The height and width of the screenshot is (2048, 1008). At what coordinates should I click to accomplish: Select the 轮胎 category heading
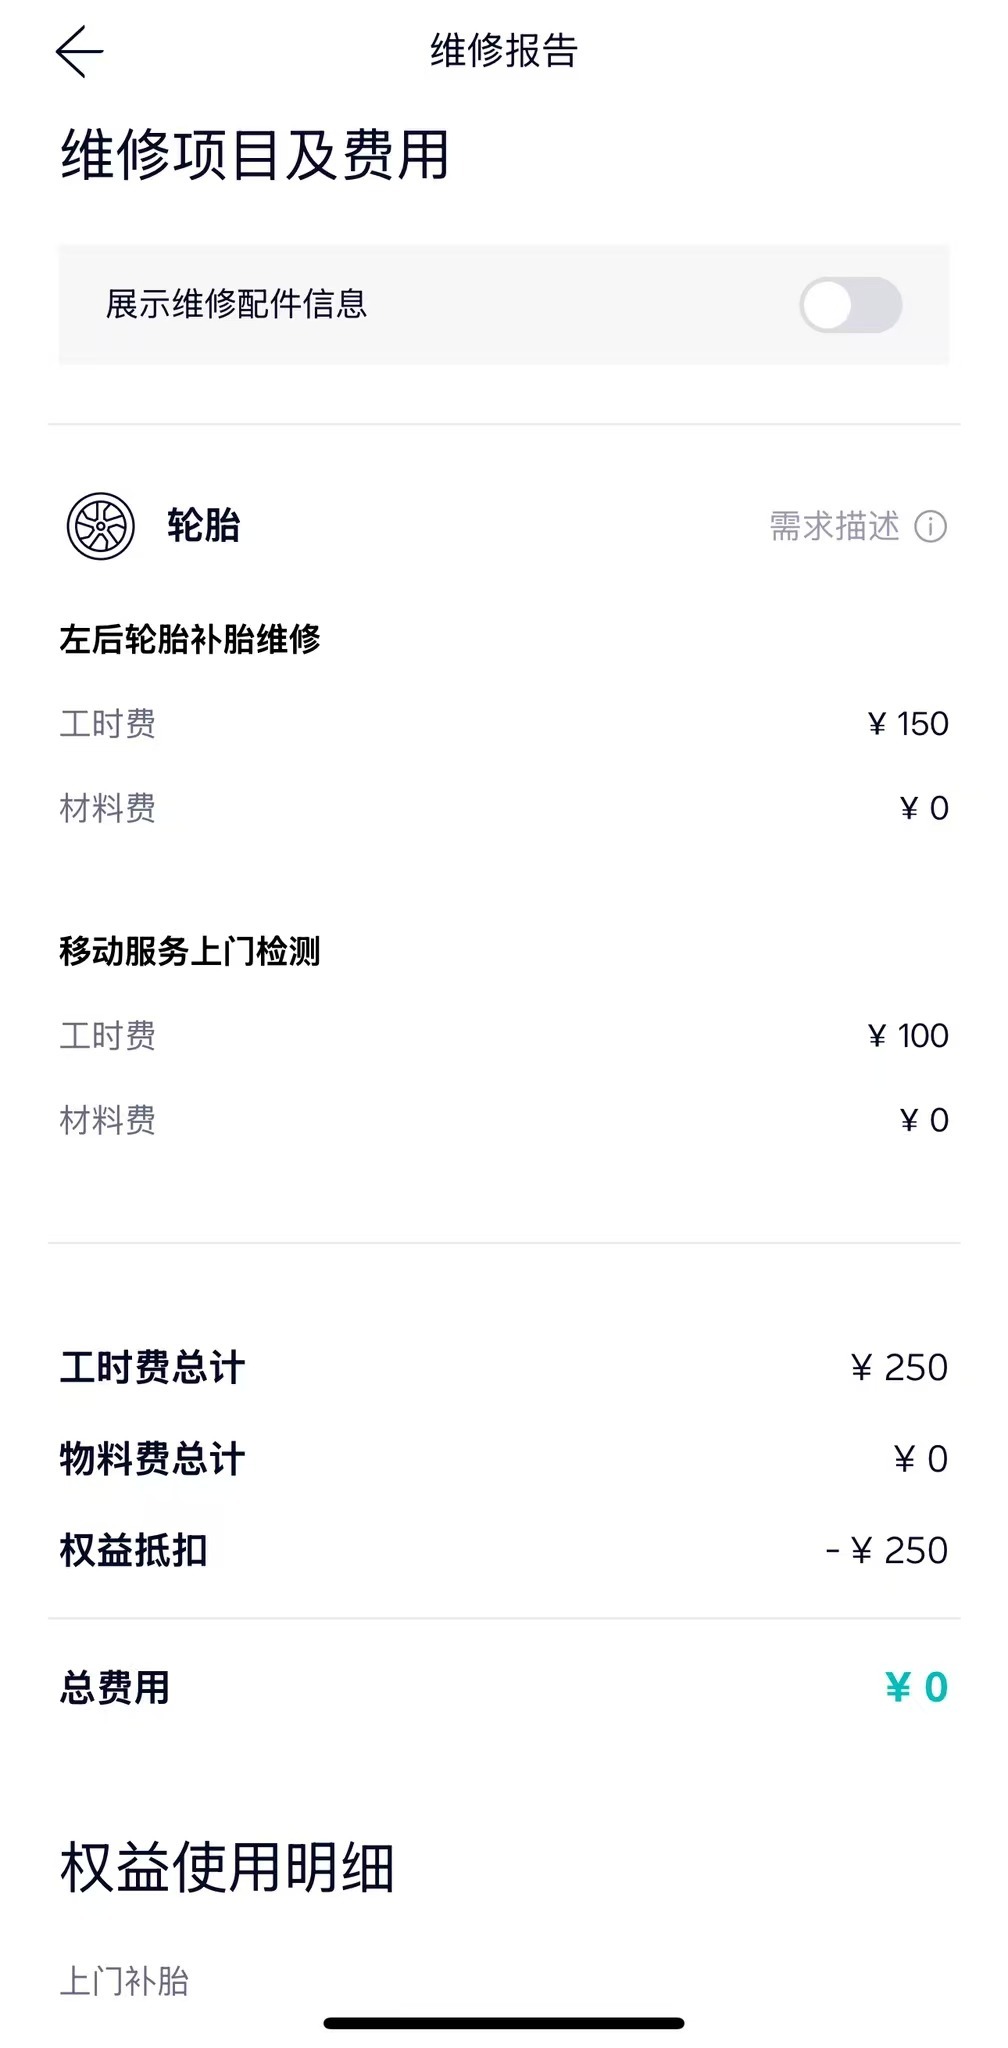point(204,526)
